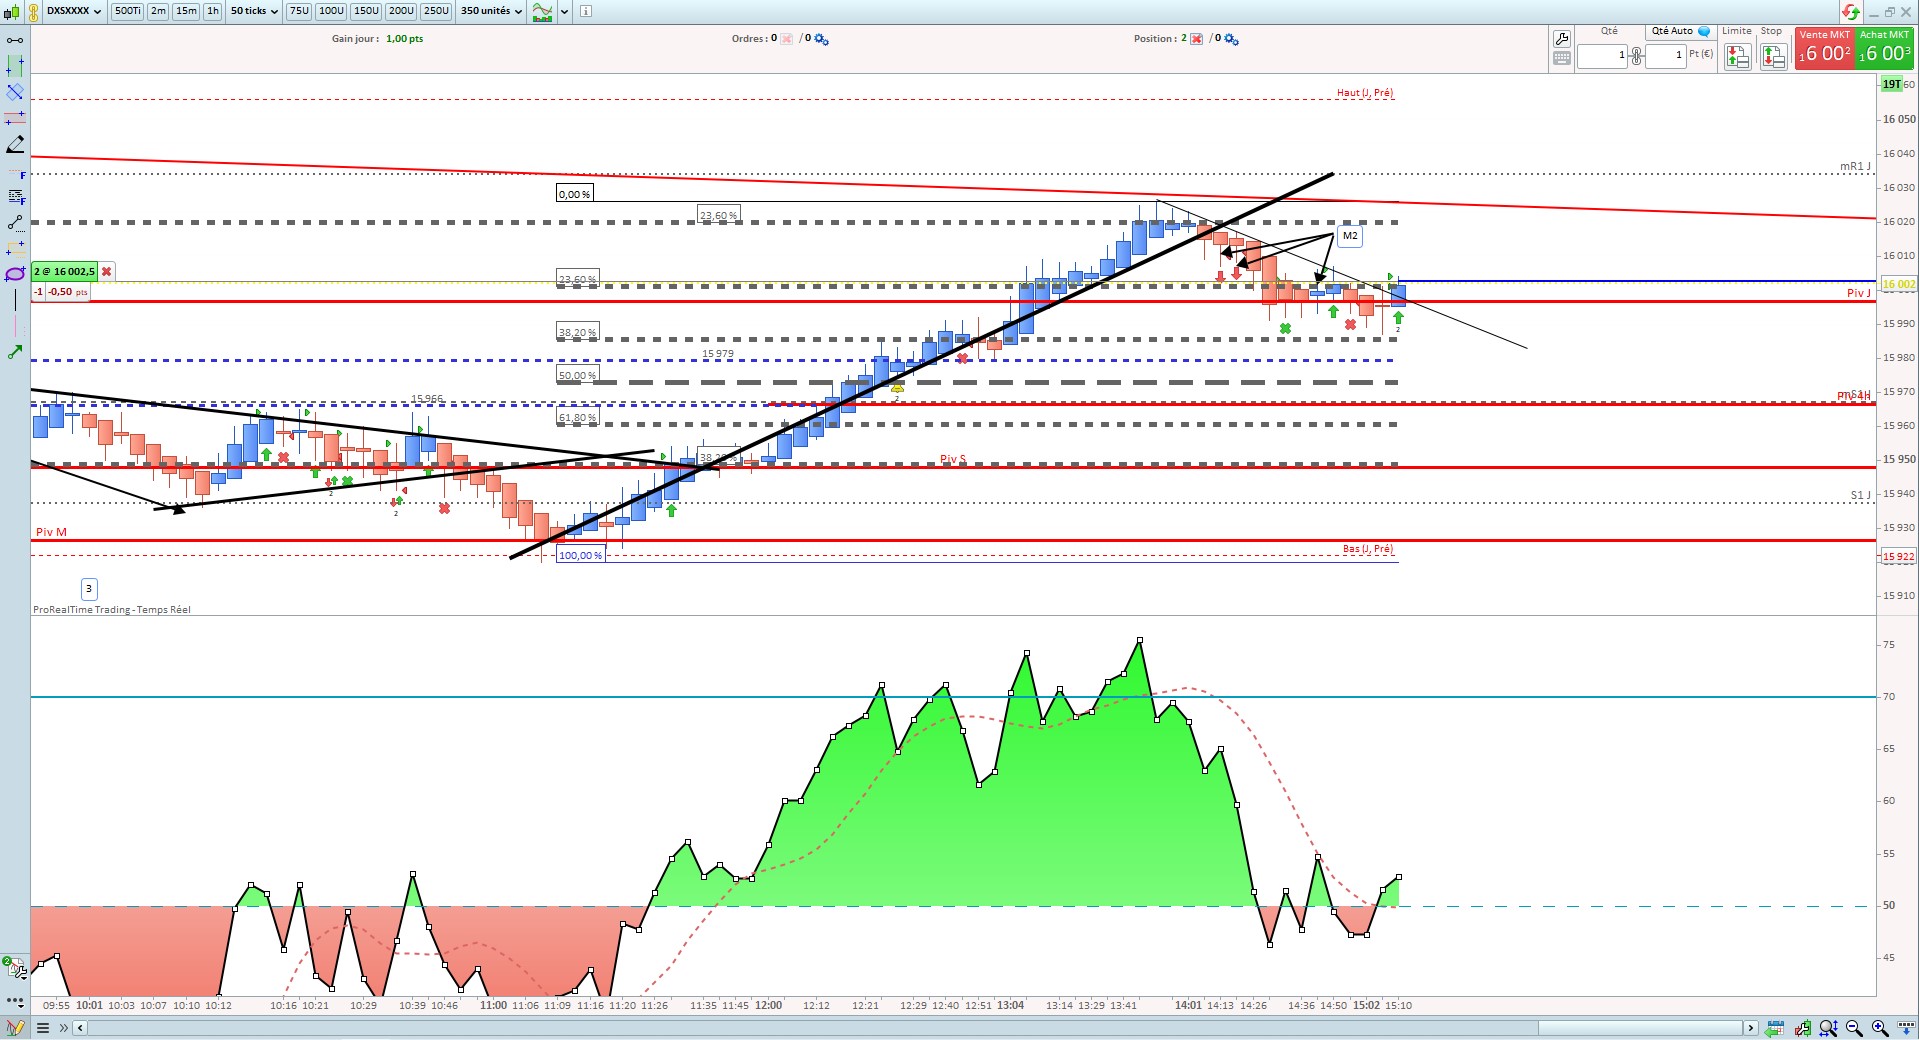This screenshot has width=1919, height=1040.
Task: Close the 2 @ 16 002,5 position
Action: click(107, 271)
